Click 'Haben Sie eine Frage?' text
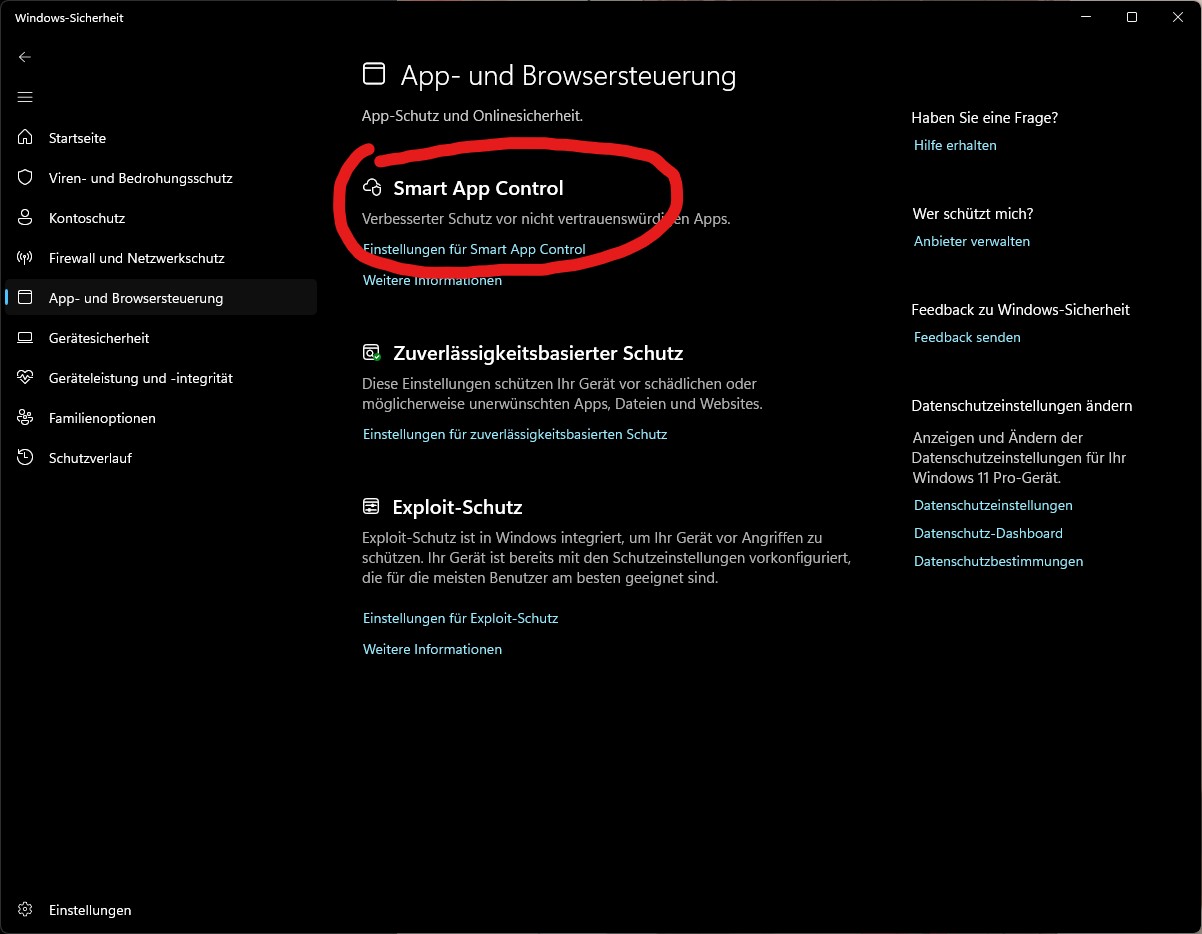Image resolution: width=1202 pixels, height=934 pixels. click(985, 117)
